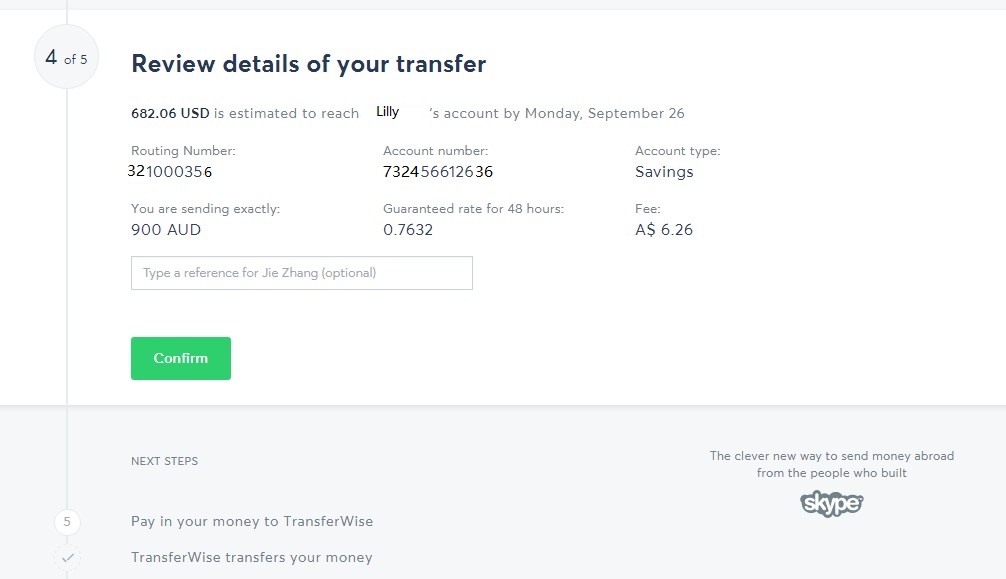Click the recipient name Lilly

coord(388,112)
